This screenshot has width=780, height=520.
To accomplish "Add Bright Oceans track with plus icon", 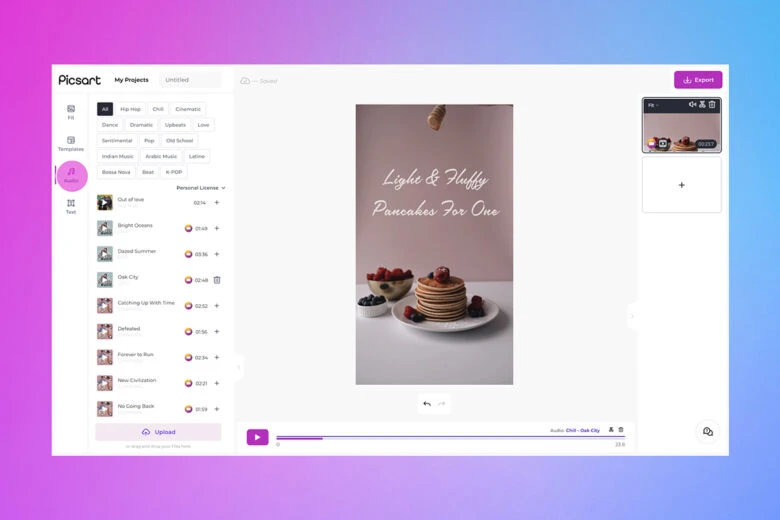I will pos(217,228).
